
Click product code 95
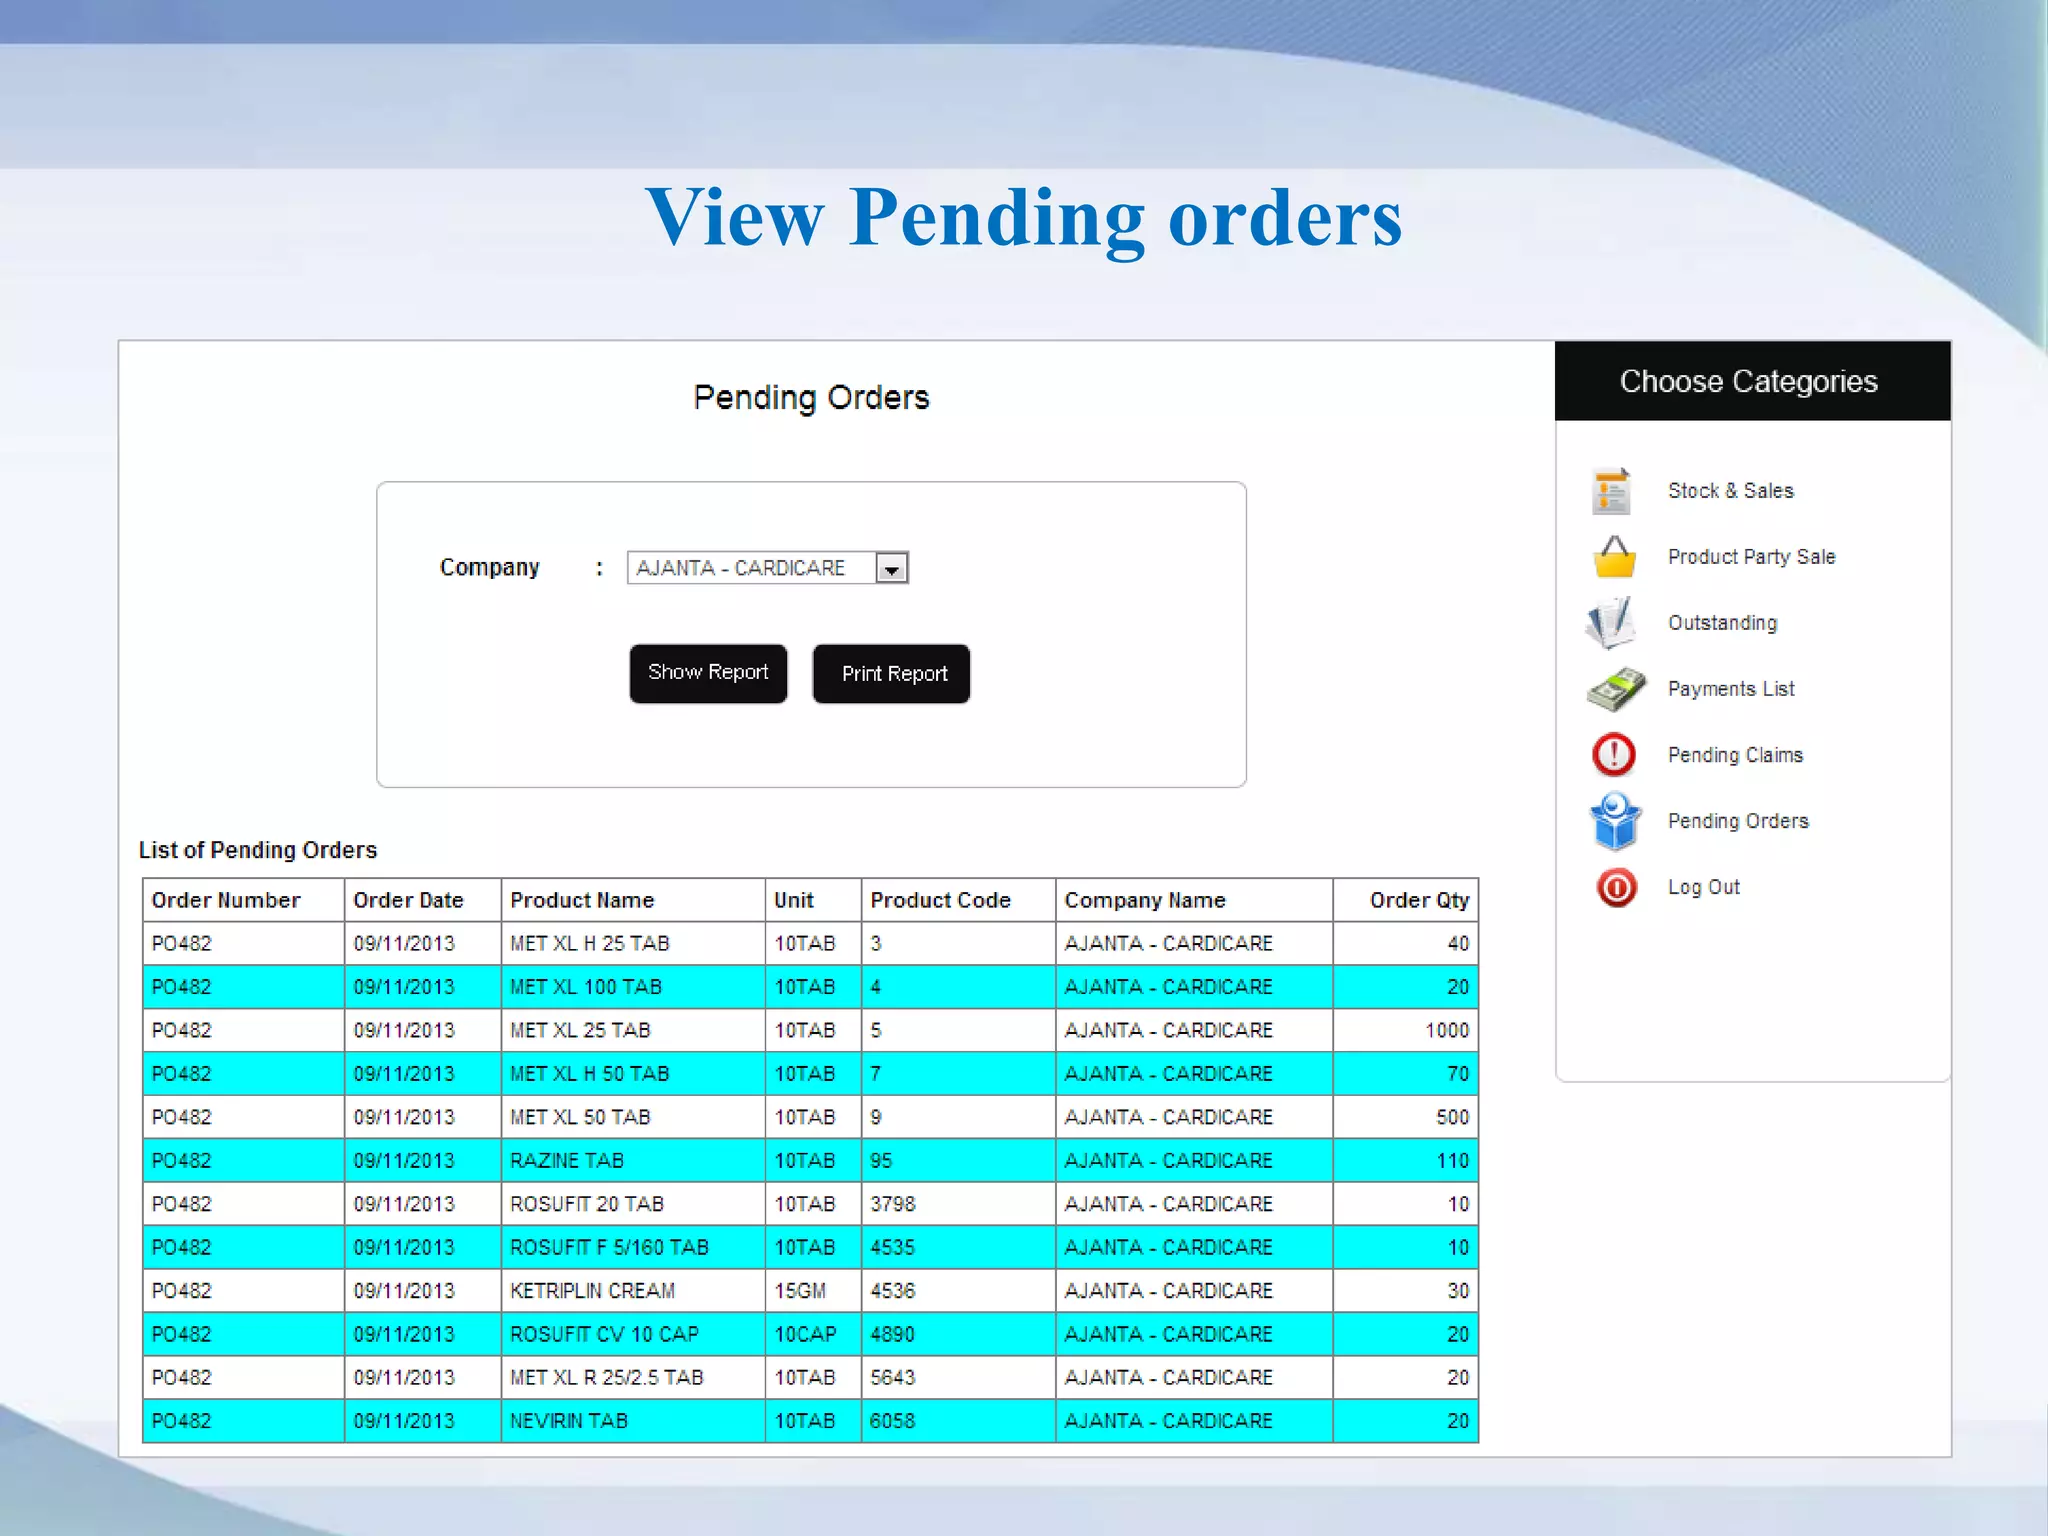[x=958, y=1161]
